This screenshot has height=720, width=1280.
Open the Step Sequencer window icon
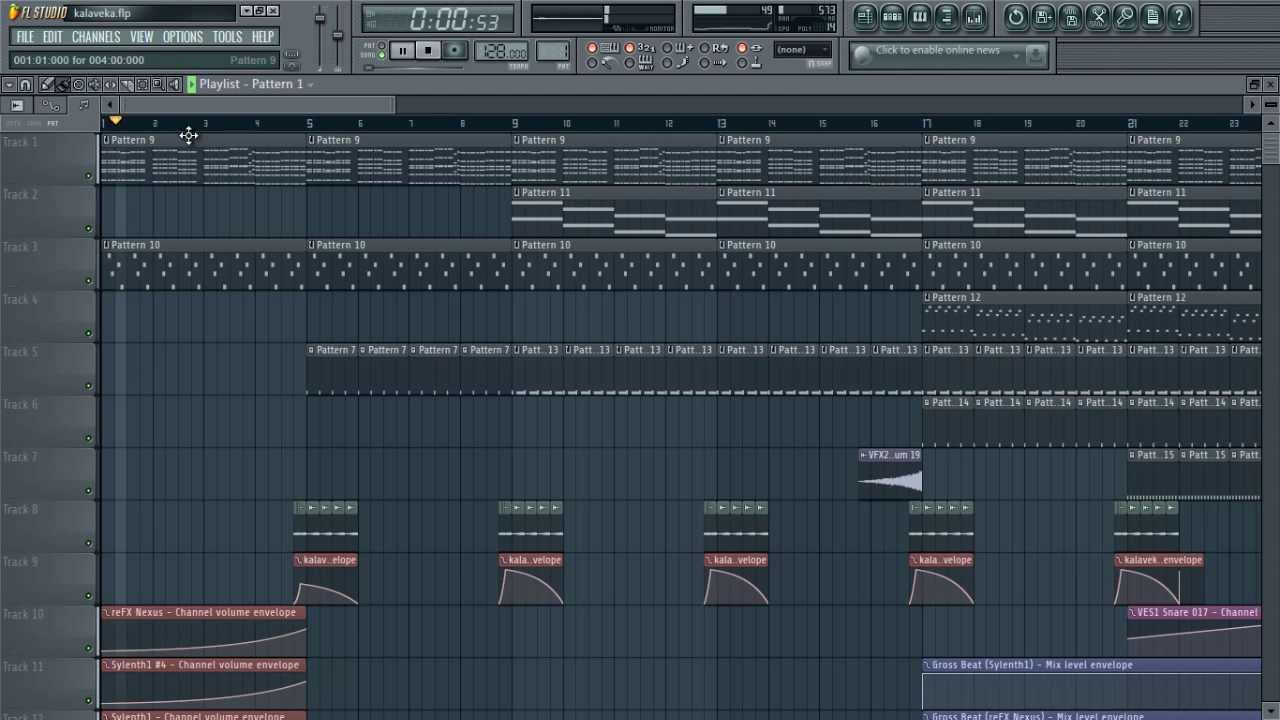point(893,16)
